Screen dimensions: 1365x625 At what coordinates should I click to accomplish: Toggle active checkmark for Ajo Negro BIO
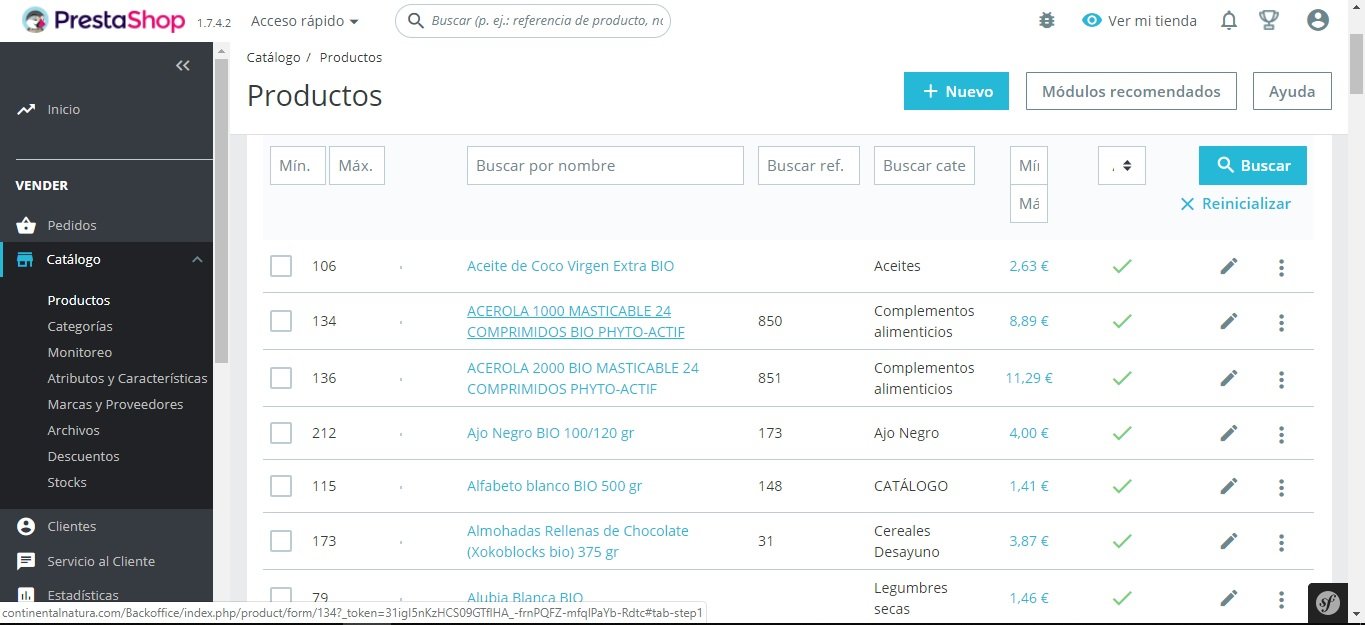(1122, 433)
